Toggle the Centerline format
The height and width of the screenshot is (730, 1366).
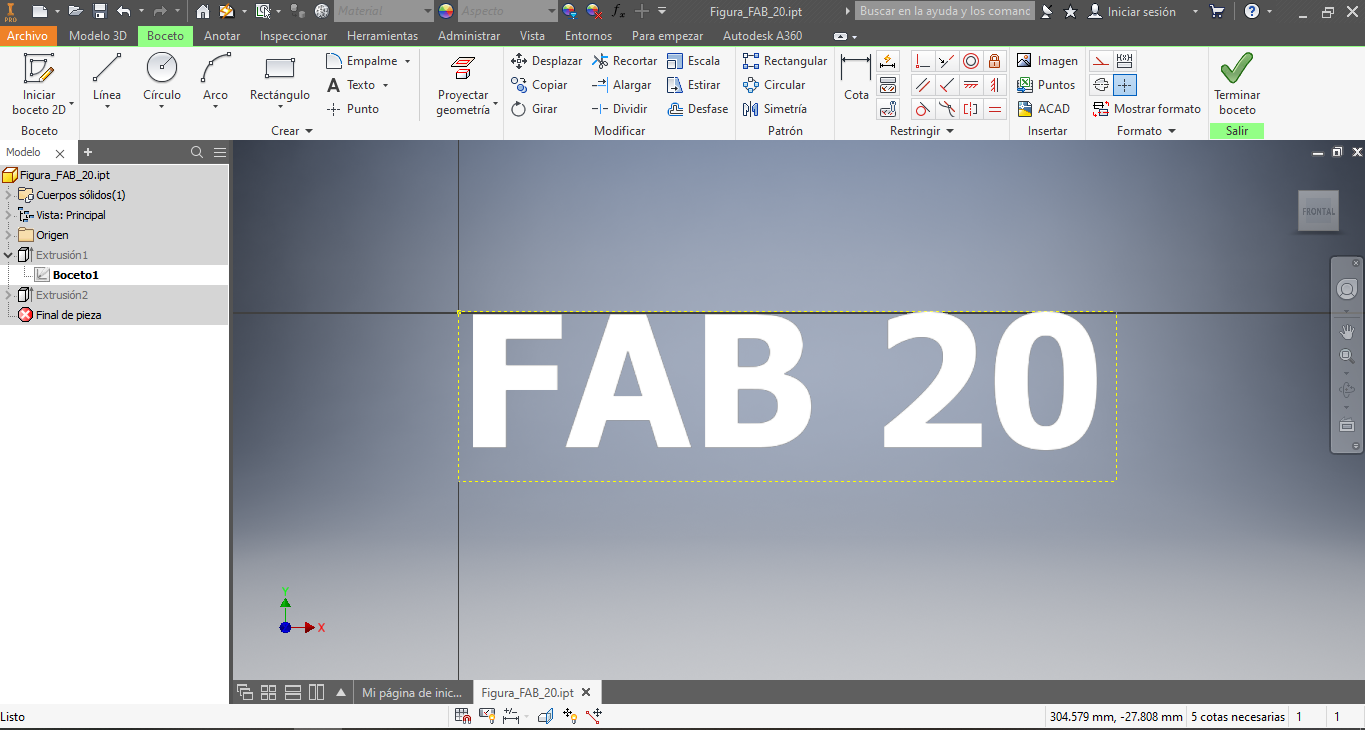click(x=1101, y=85)
